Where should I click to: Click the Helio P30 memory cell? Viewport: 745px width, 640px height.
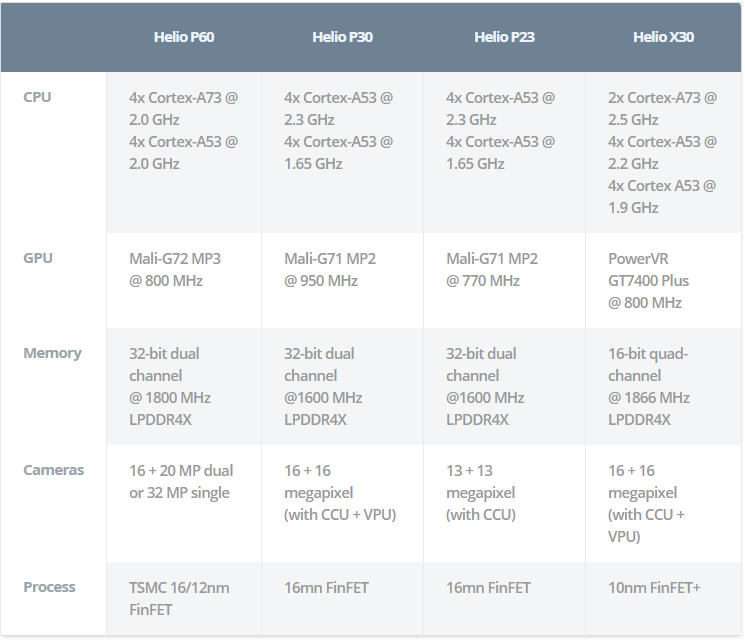[343, 386]
